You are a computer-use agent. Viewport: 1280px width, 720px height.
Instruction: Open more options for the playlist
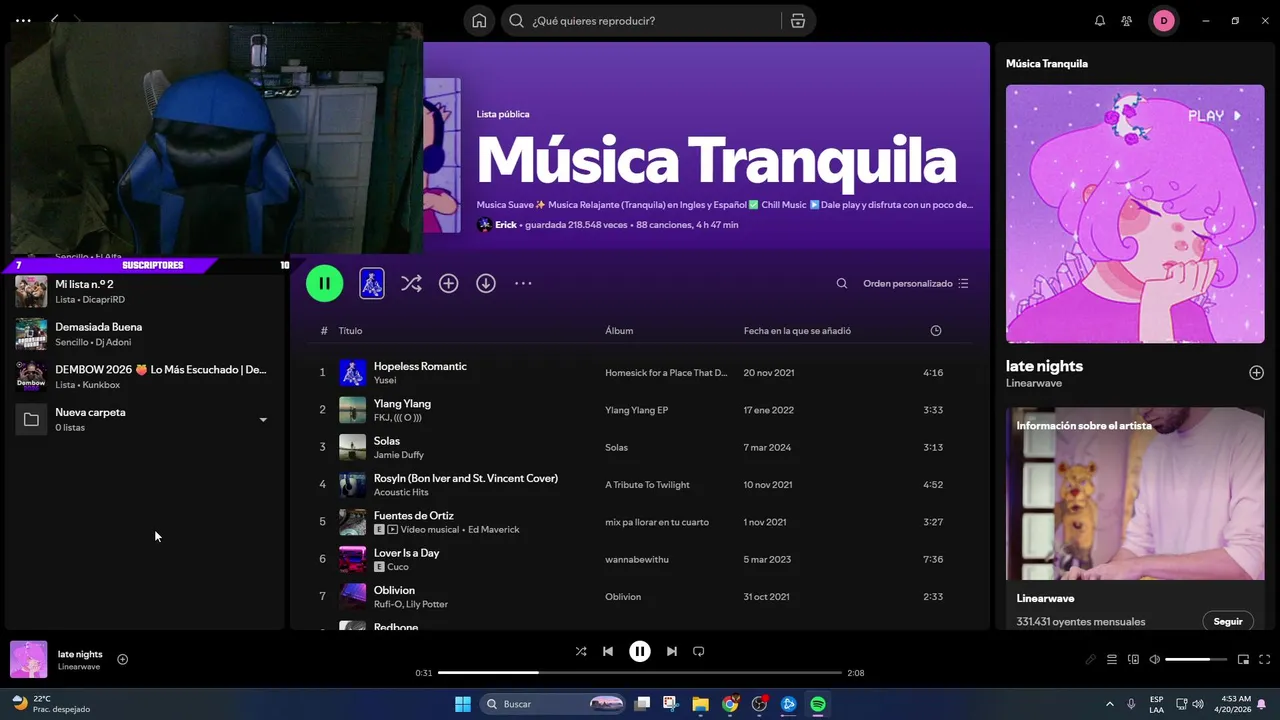523,284
